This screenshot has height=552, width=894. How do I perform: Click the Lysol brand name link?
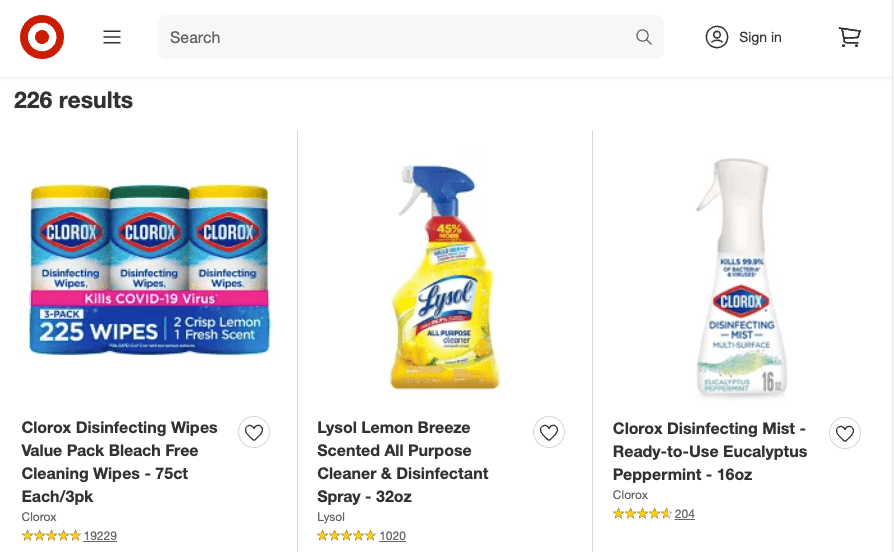click(331, 517)
